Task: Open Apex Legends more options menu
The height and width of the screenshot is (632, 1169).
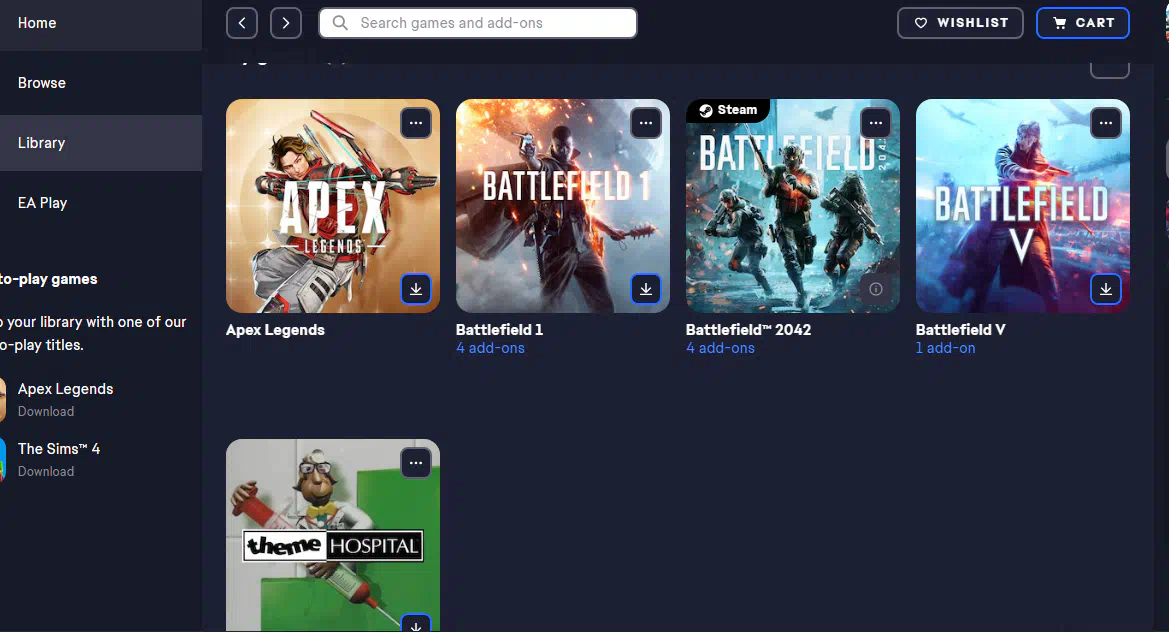Action: coord(416,123)
